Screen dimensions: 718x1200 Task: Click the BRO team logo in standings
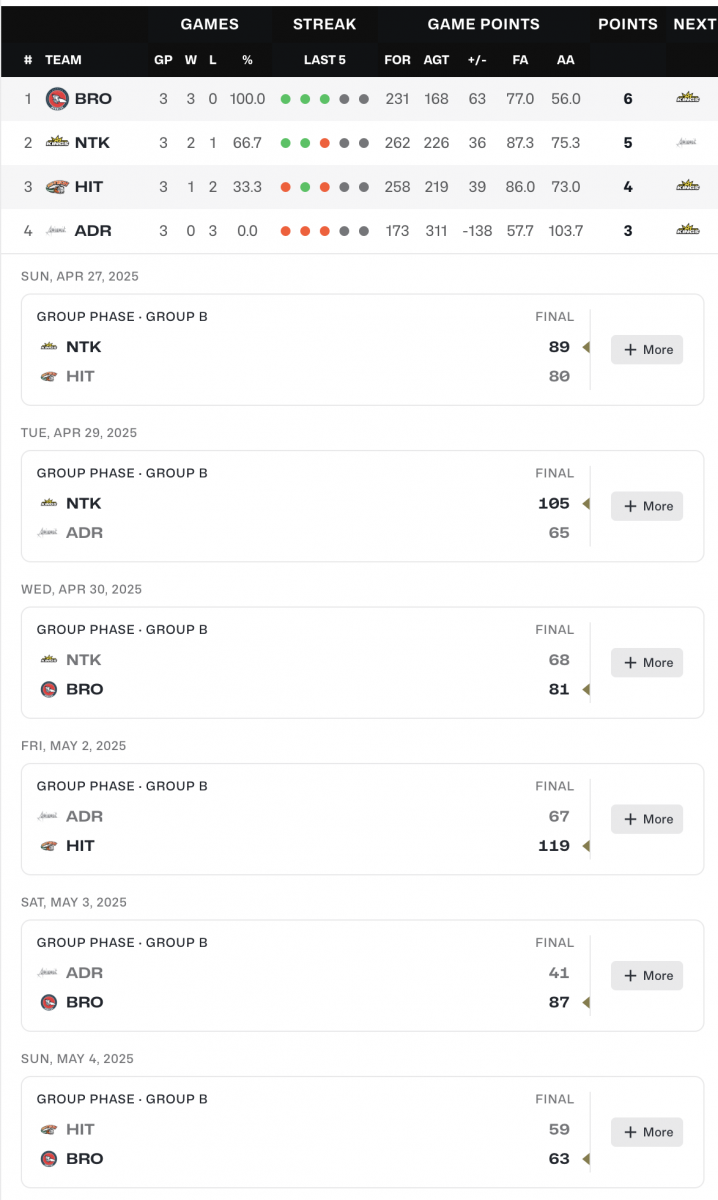point(57,99)
